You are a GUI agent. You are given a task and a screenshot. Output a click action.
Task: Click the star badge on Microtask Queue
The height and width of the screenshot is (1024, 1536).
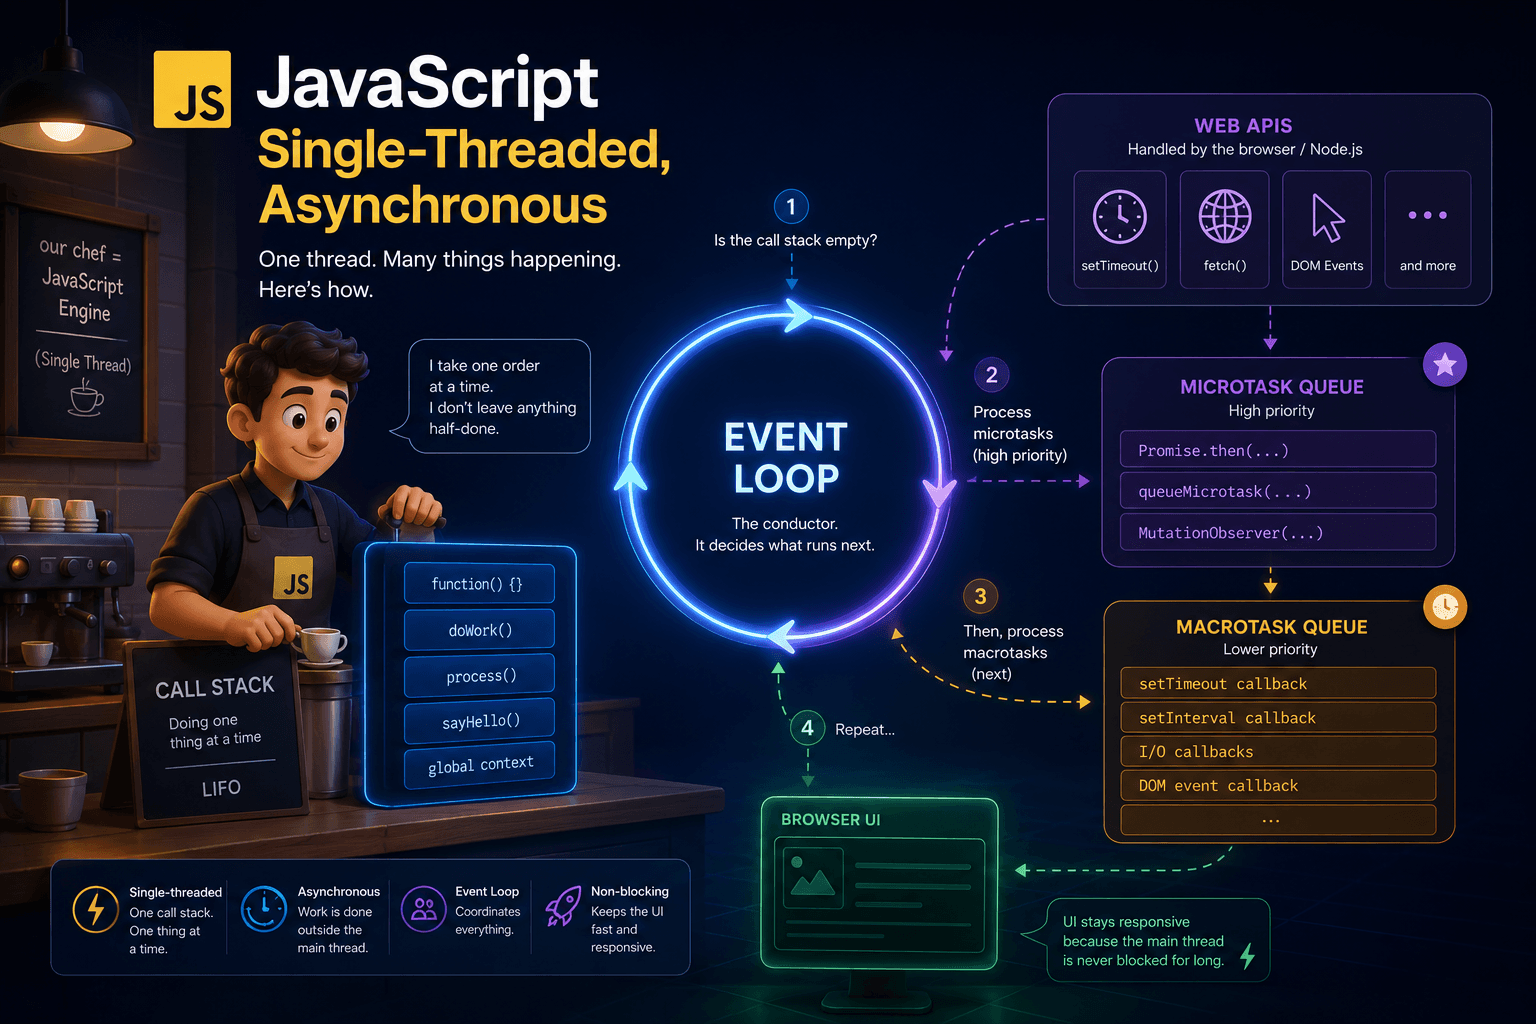click(1445, 364)
